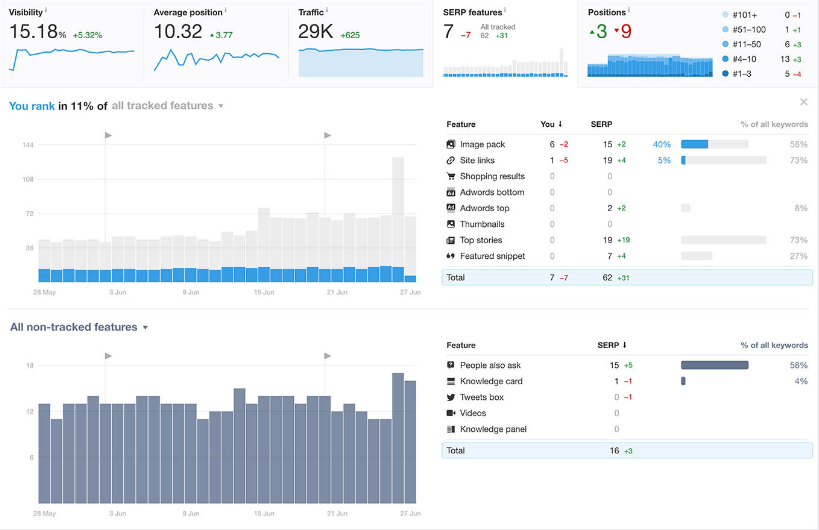Screen dimensions: 819x530
Task: Click the 3 Jun flag marker on tracked chart
Action: pos(107,134)
